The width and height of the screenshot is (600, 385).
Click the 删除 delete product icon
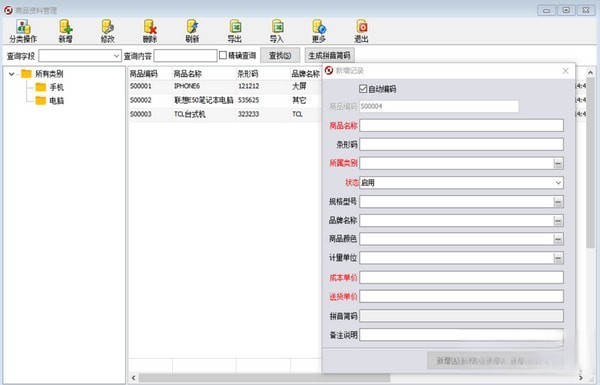coord(150,31)
